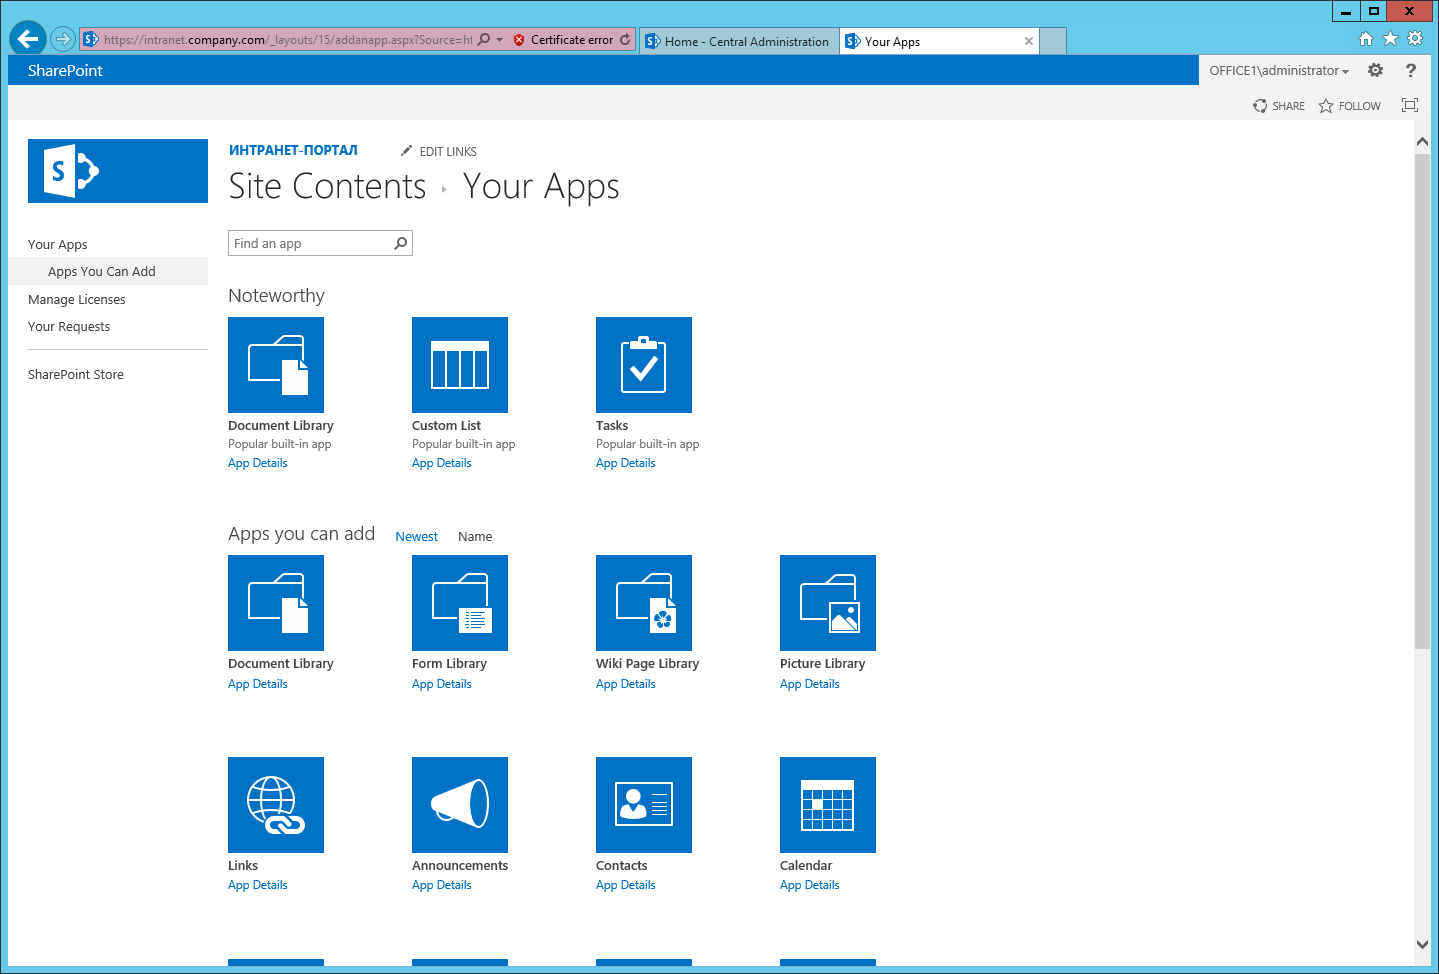The image size is (1439, 974).
Task: Close the Your Apps browser tab
Action: (x=1029, y=41)
